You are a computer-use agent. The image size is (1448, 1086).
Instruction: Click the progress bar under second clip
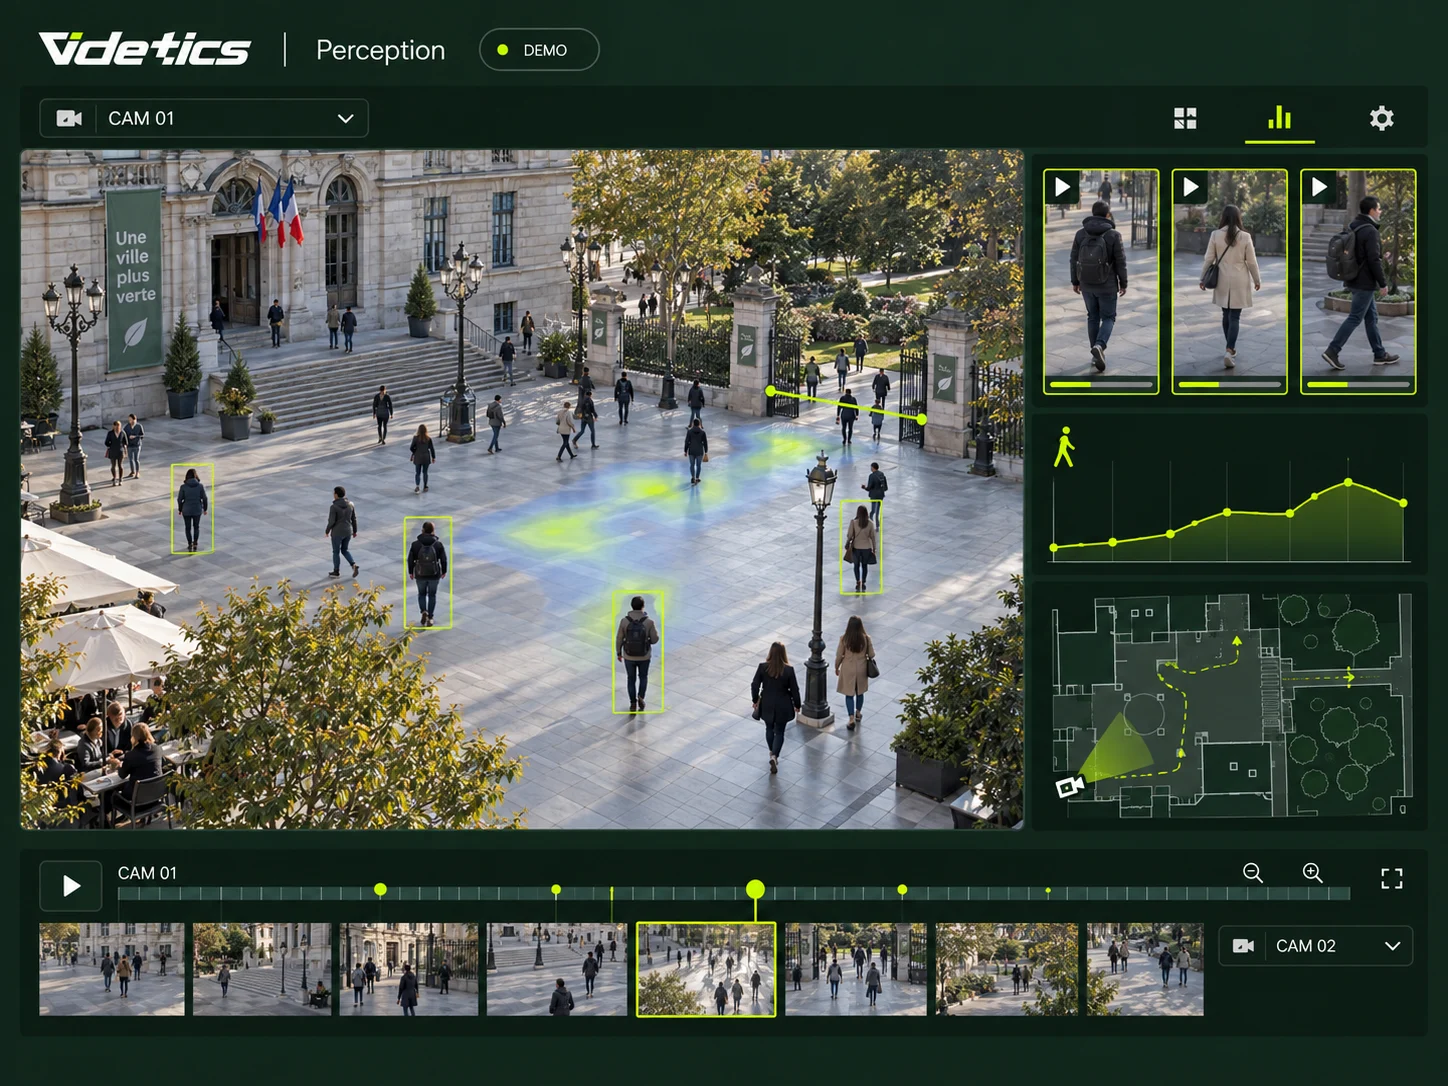[1229, 384]
